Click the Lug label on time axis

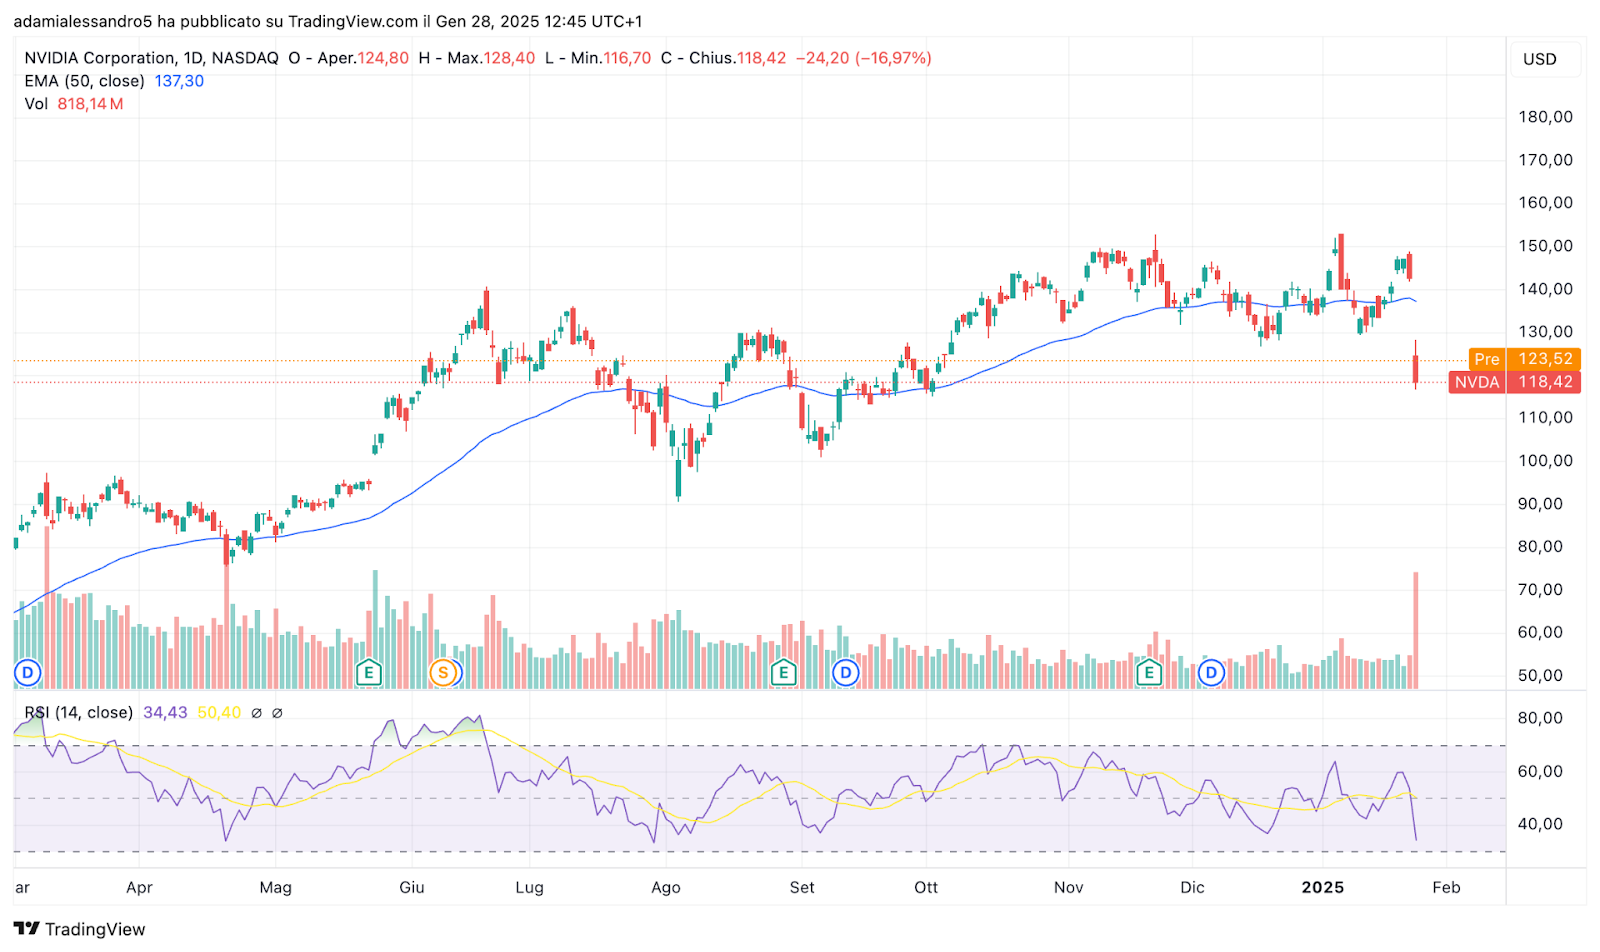click(x=529, y=887)
